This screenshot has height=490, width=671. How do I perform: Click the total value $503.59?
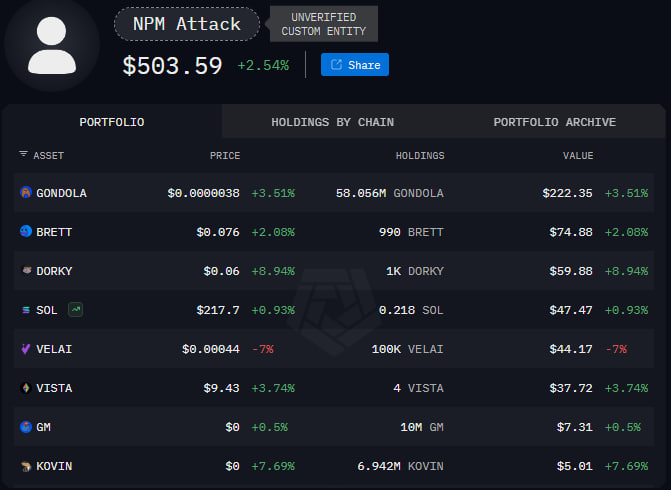pyautogui.click(x=172, y=65)
